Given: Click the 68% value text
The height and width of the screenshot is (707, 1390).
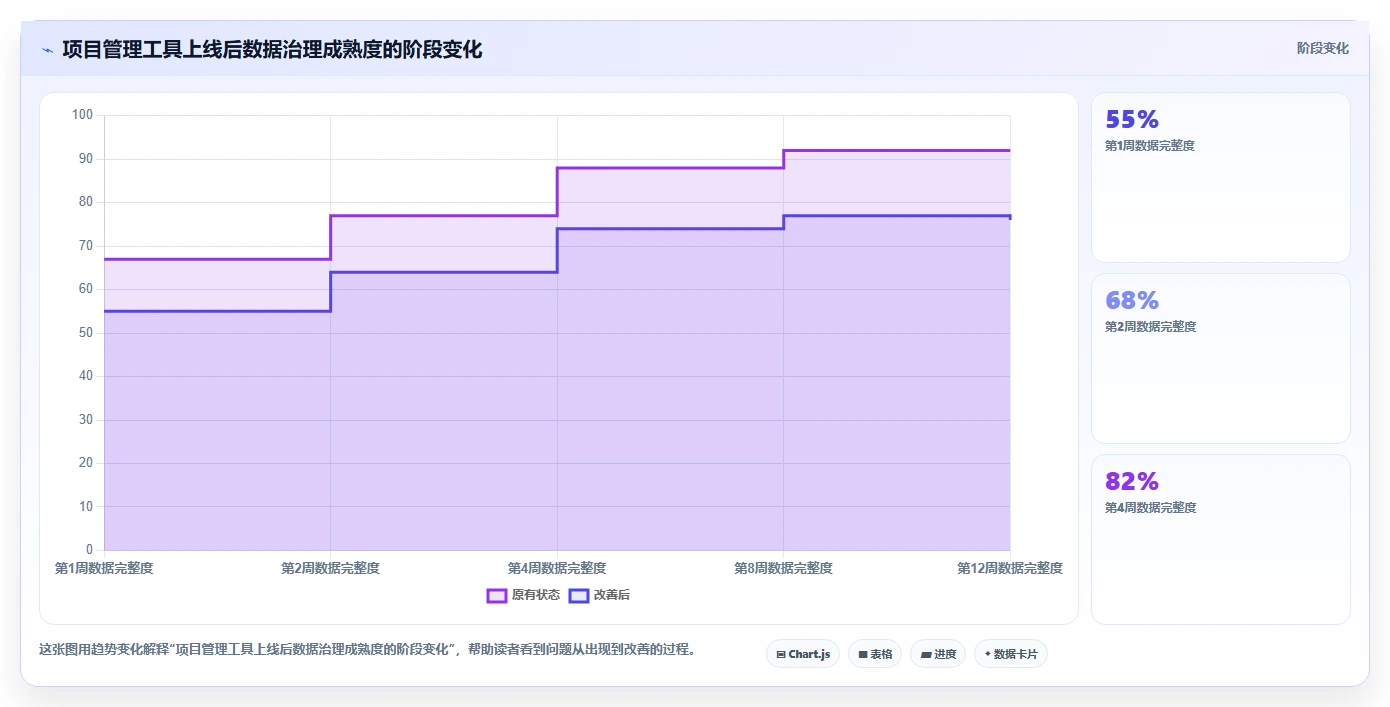Looking at the screenshot, I should coord(1132,300).
